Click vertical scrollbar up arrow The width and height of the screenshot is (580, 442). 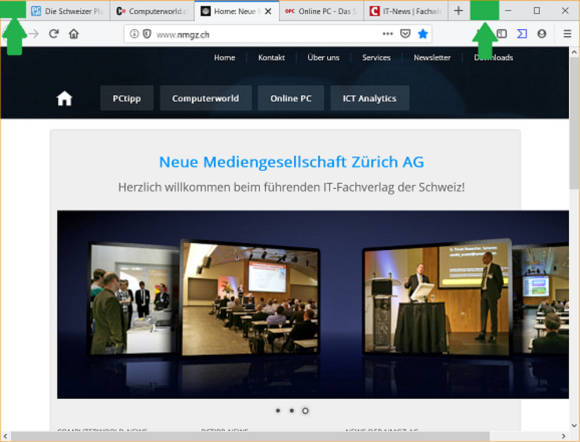tap(574, 53)
